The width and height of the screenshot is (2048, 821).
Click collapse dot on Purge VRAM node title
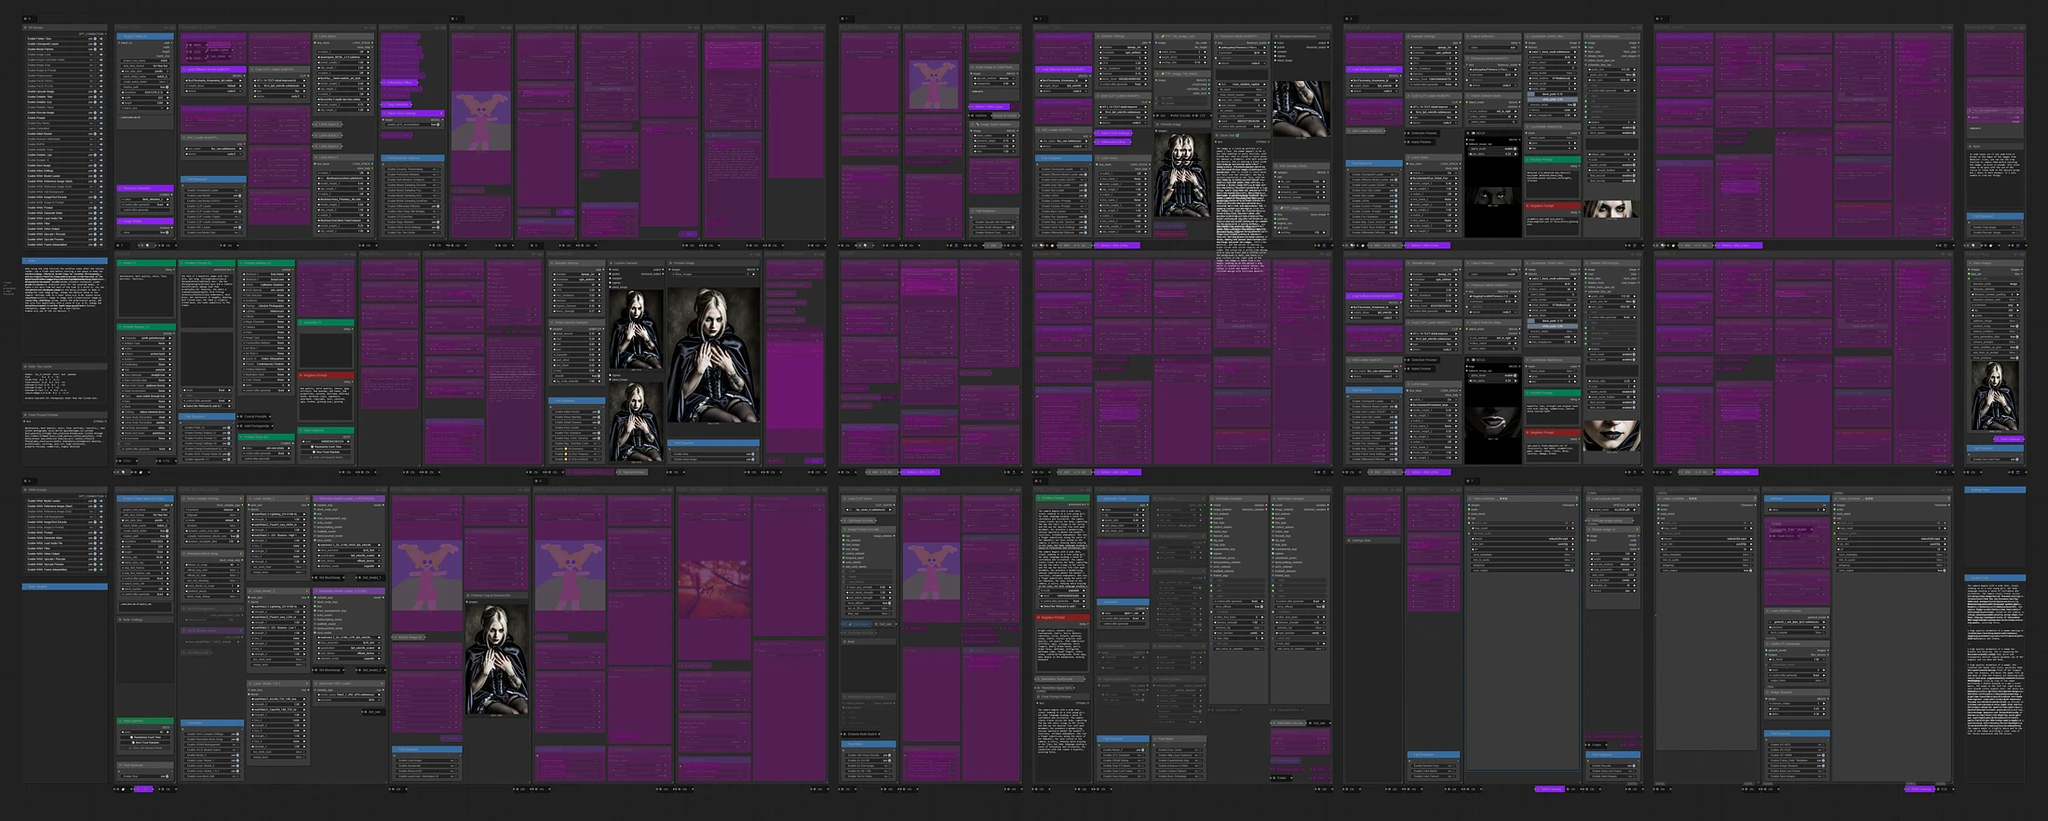tap(120, 221)
